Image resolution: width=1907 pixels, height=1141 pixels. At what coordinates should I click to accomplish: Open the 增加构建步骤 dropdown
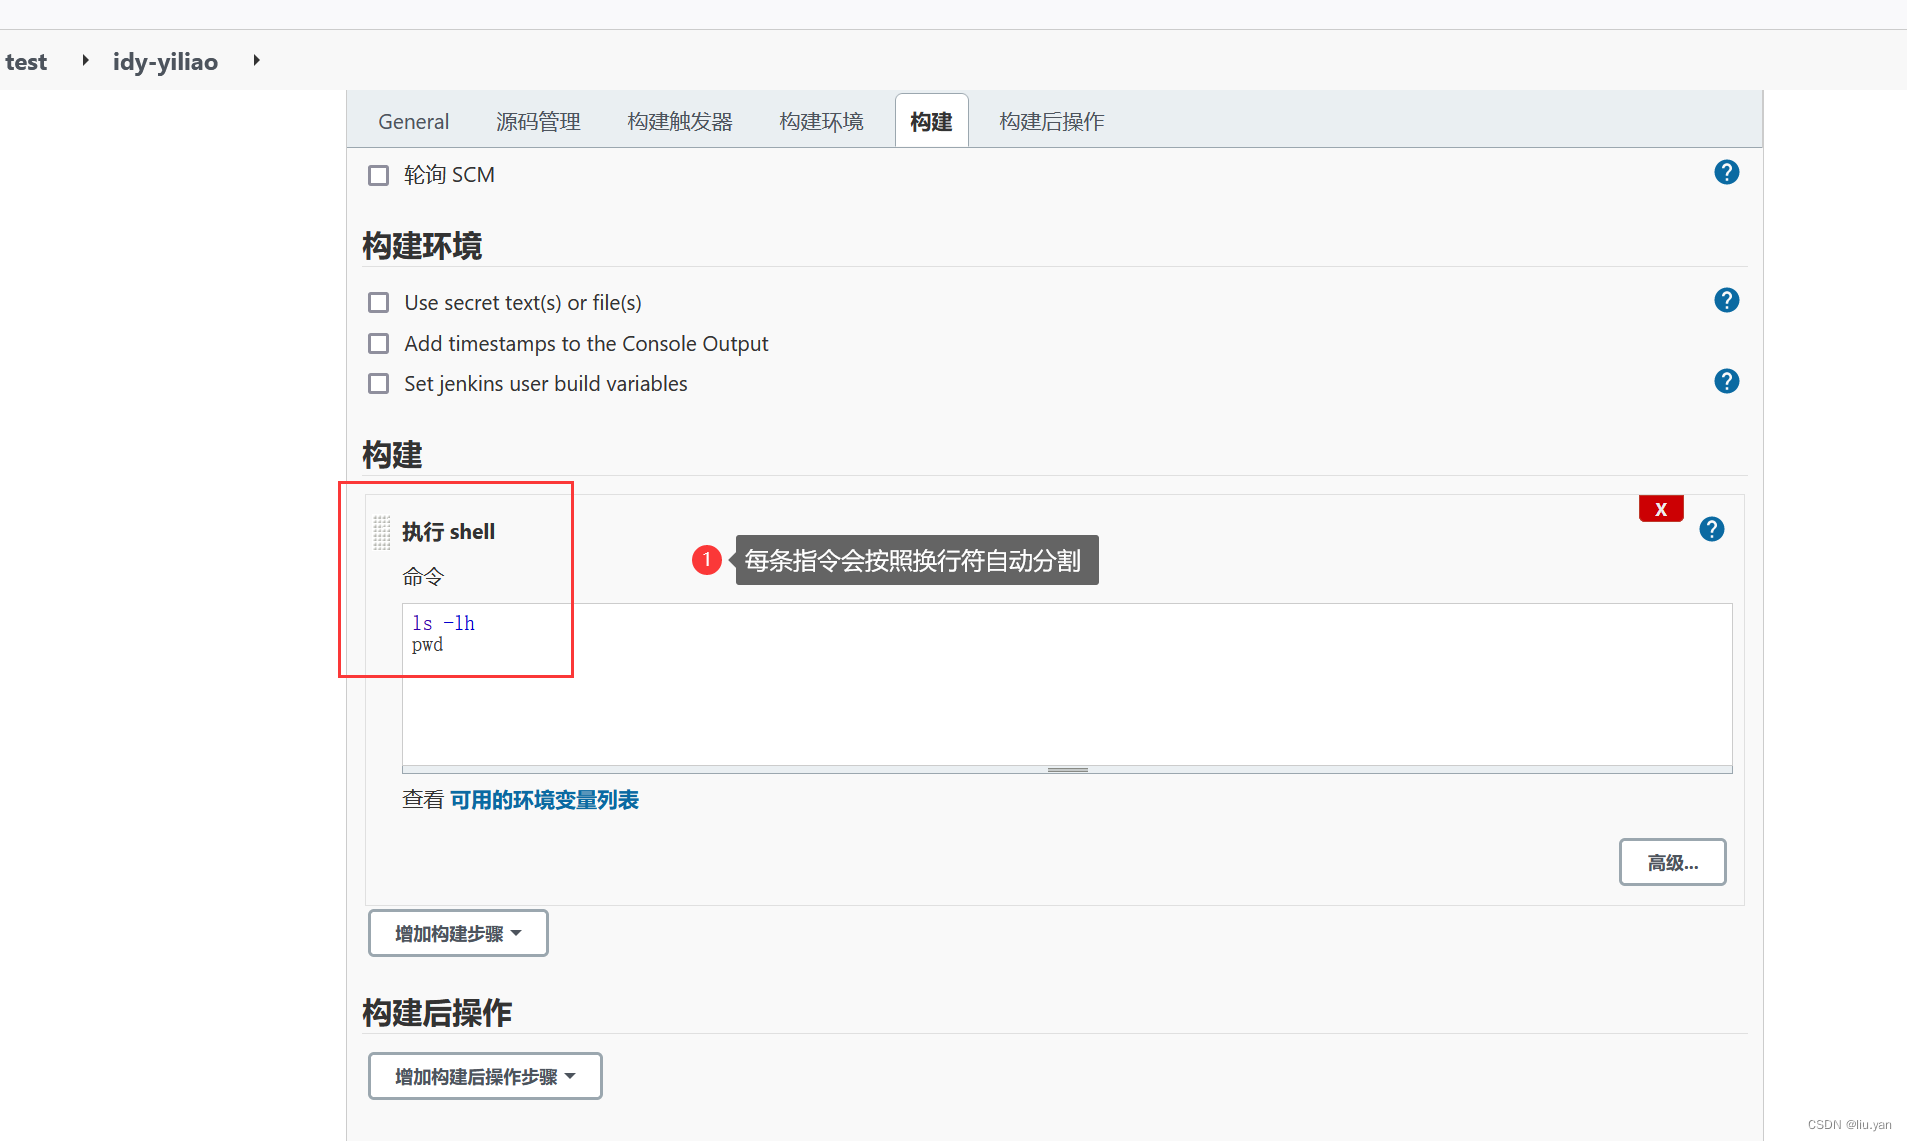tap(458, 933)
